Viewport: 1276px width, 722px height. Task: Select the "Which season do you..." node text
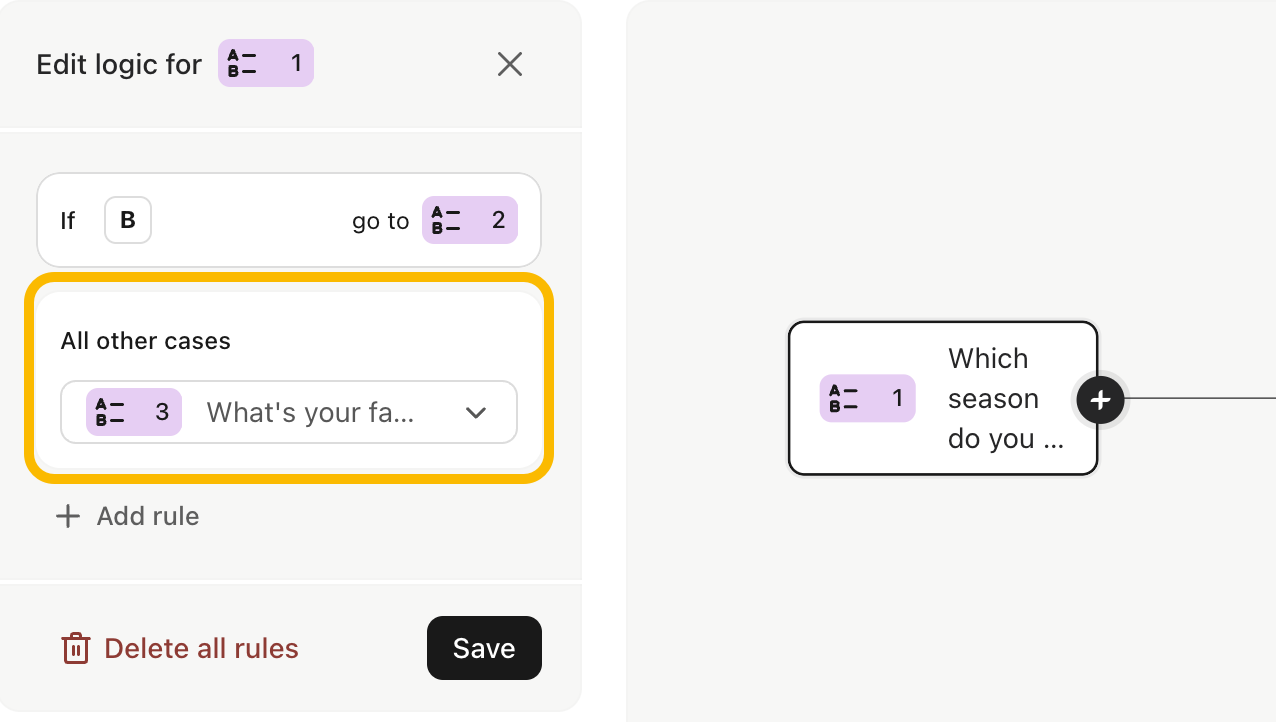click(1005, 398)
